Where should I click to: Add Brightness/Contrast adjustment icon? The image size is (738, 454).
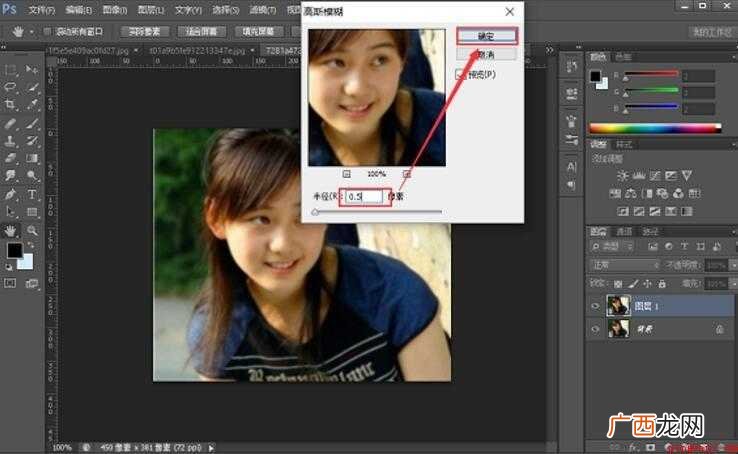pos(623,176)
